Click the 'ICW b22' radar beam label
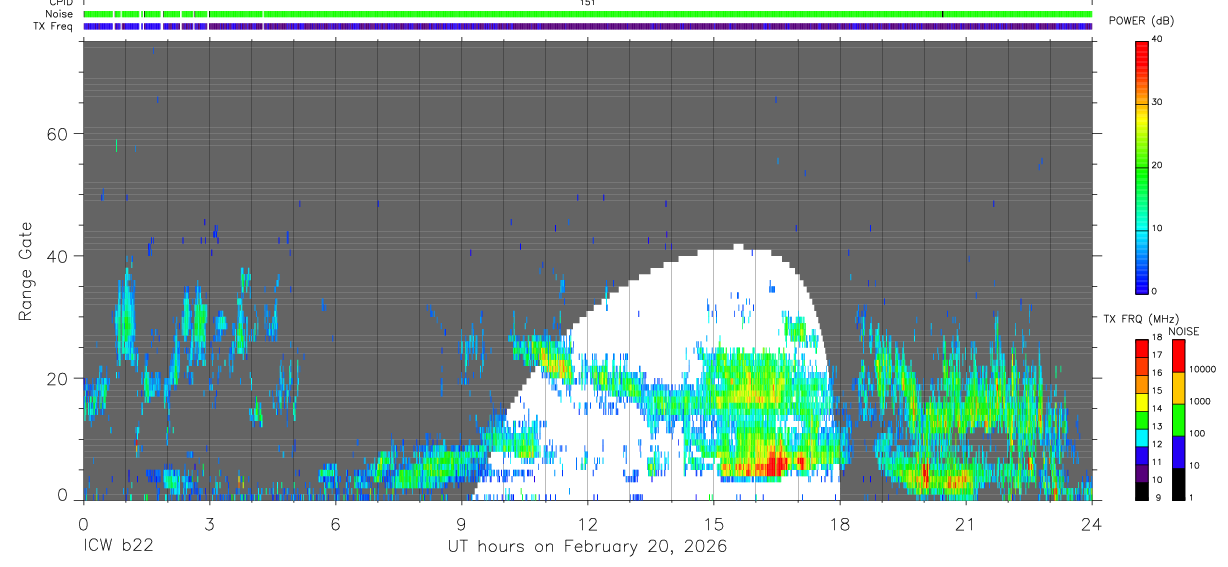Image resolution: width=1228 pixels, height=567 pixels. pyautogui.click(x=117, y=547)
